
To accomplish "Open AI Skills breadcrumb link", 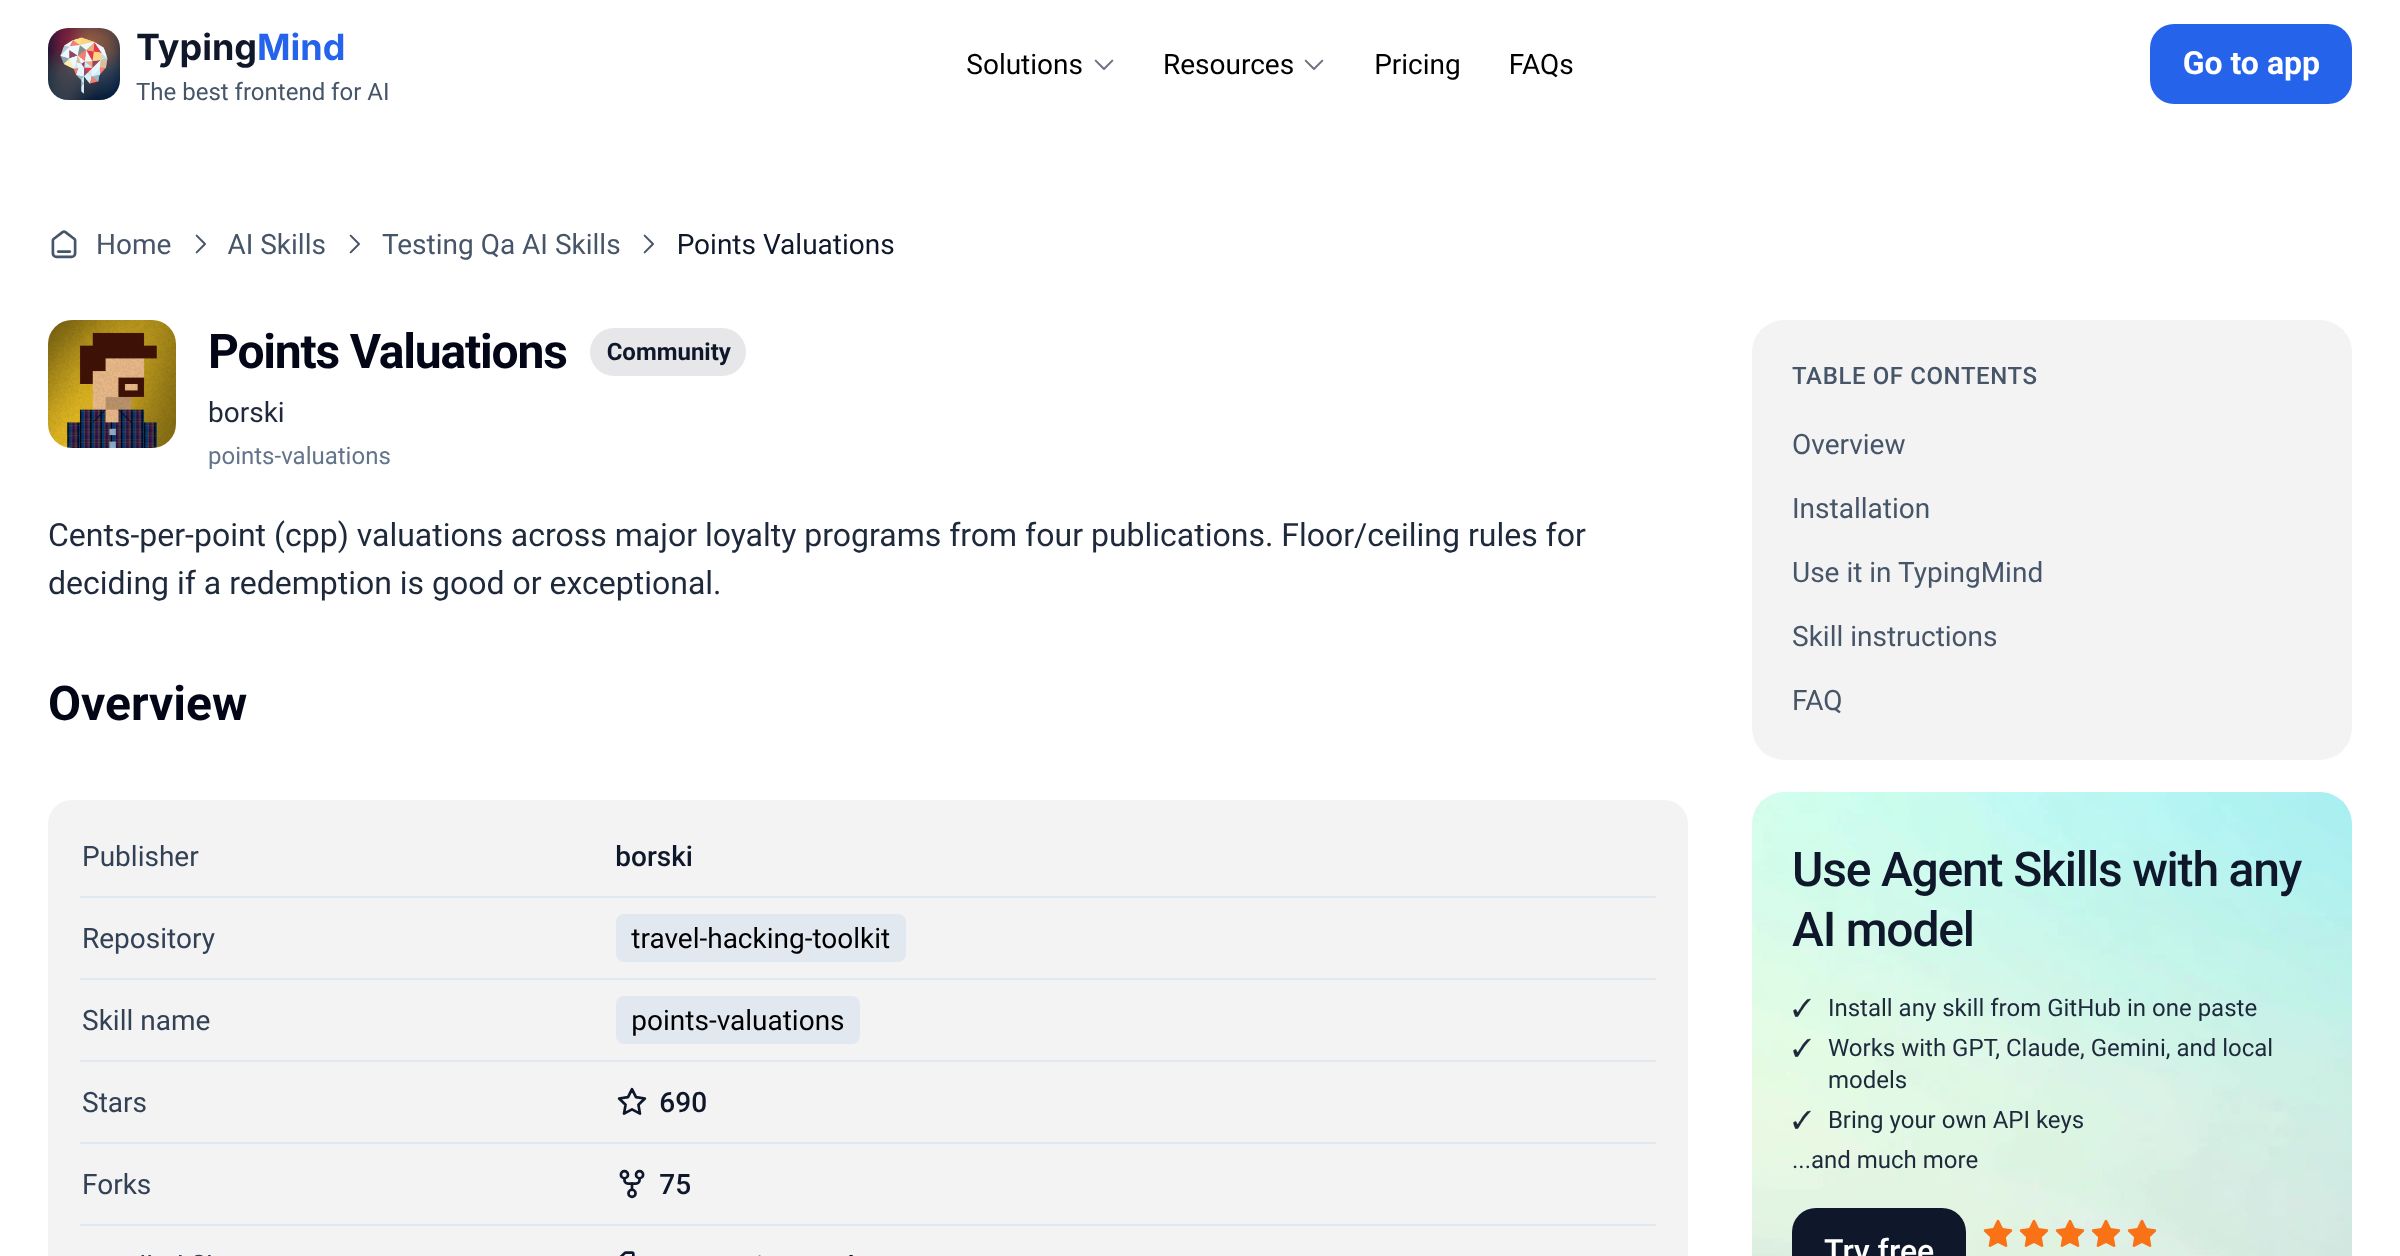I will [x=277, y=245].
